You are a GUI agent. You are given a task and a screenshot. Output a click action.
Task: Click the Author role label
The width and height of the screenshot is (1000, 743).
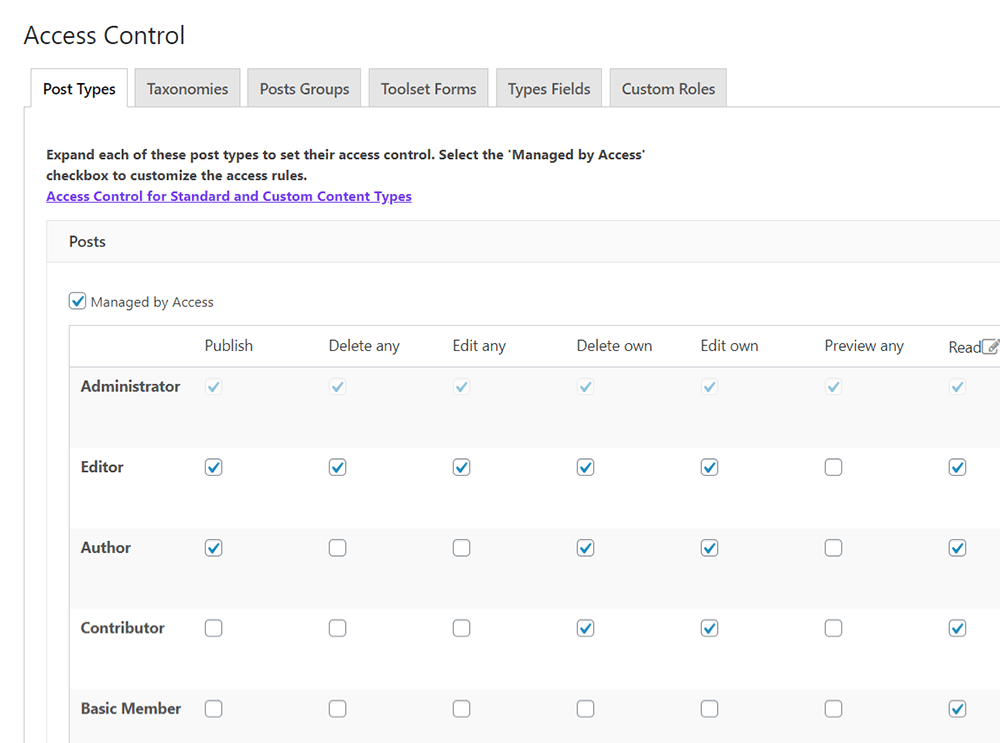[x=106, y=547]
